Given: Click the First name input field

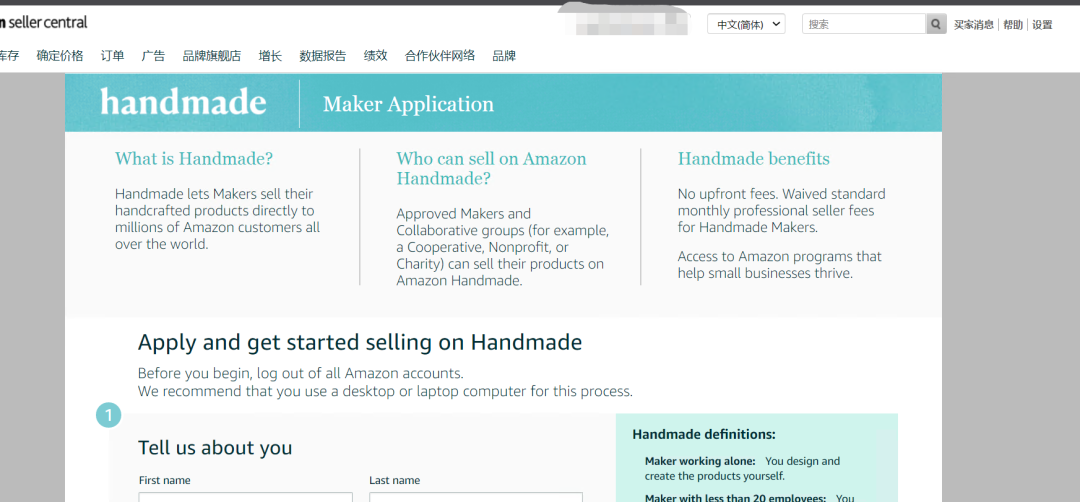Looking at the screenshot, I should click(x=245, y=496).
